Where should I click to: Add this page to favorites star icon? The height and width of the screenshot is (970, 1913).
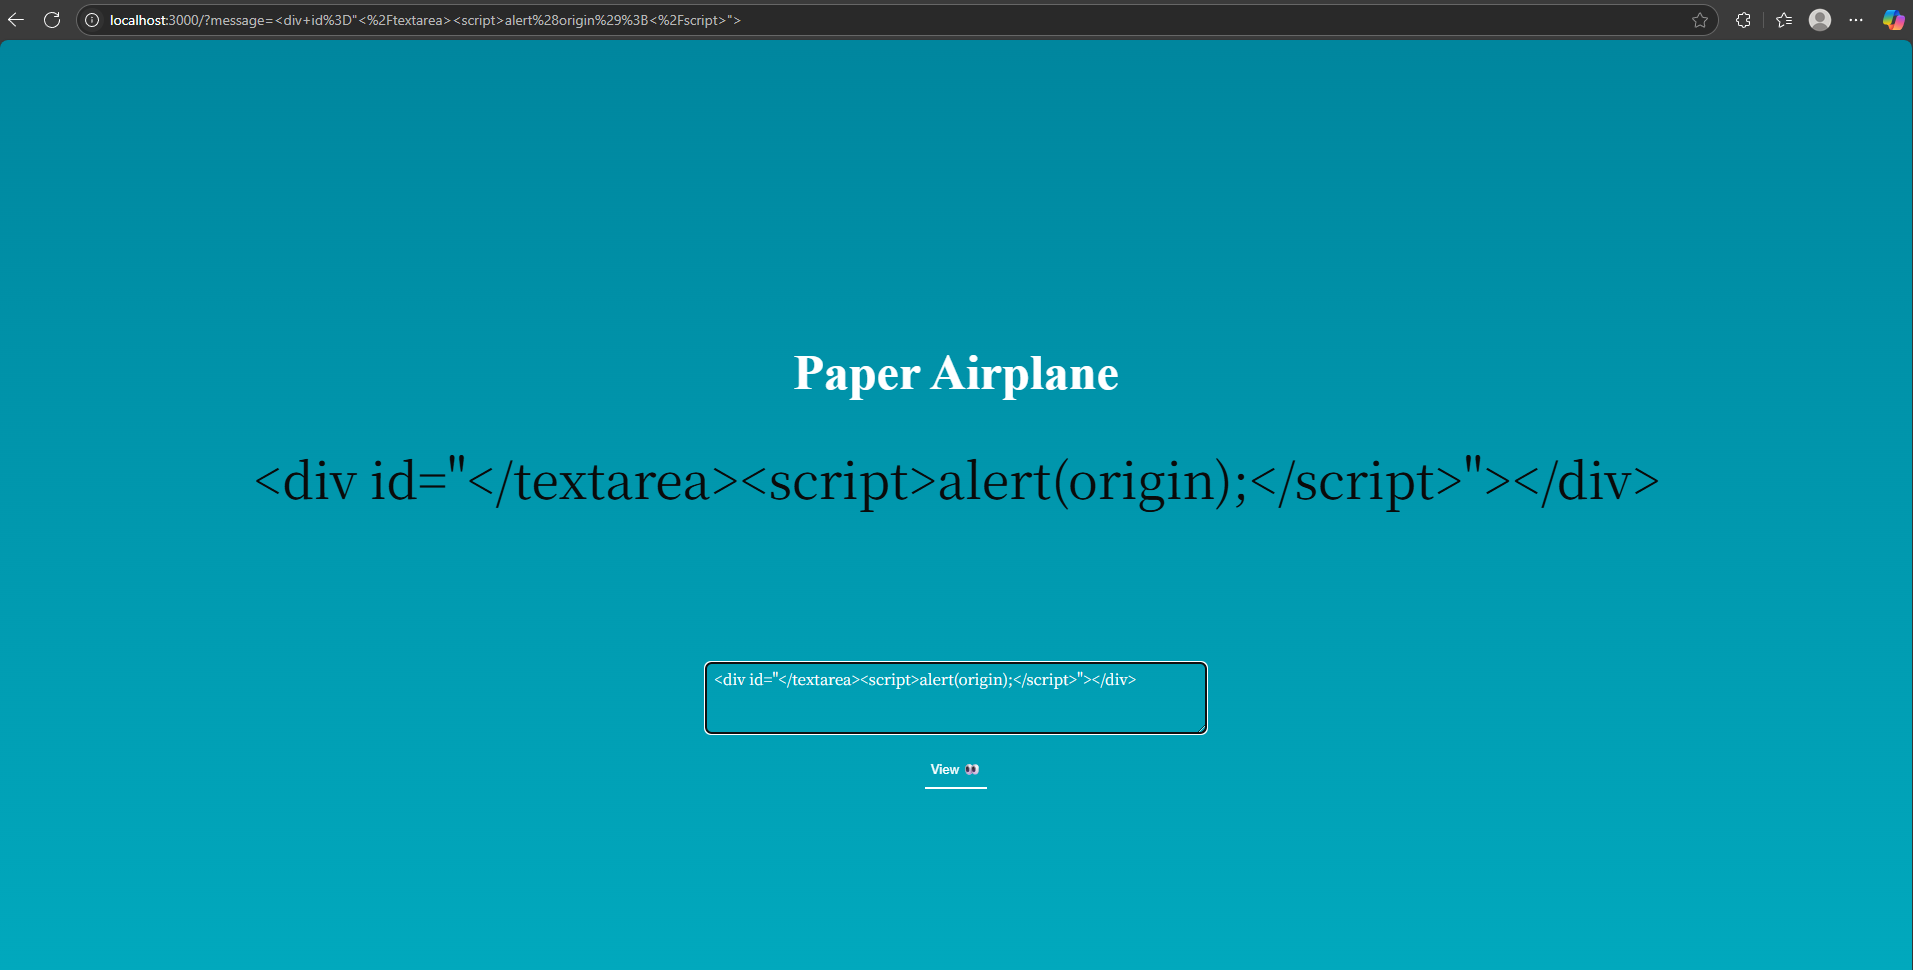pos(1700,20)
